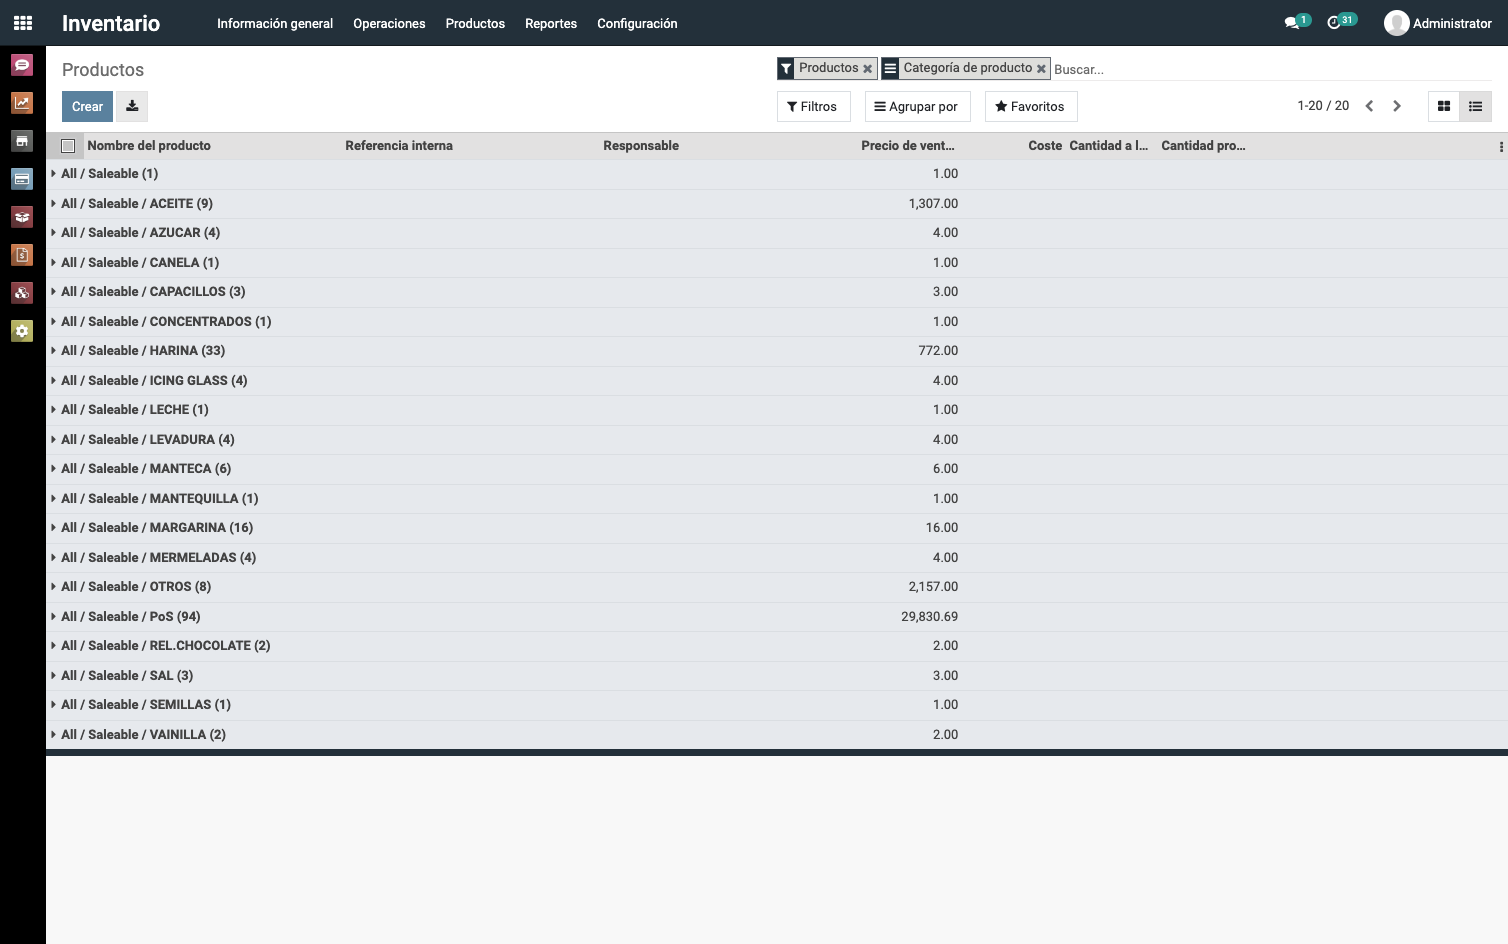The height and width of the screenshot is (944, 1508).
Task: Open the Configuración menu
Action: [637, 23]
